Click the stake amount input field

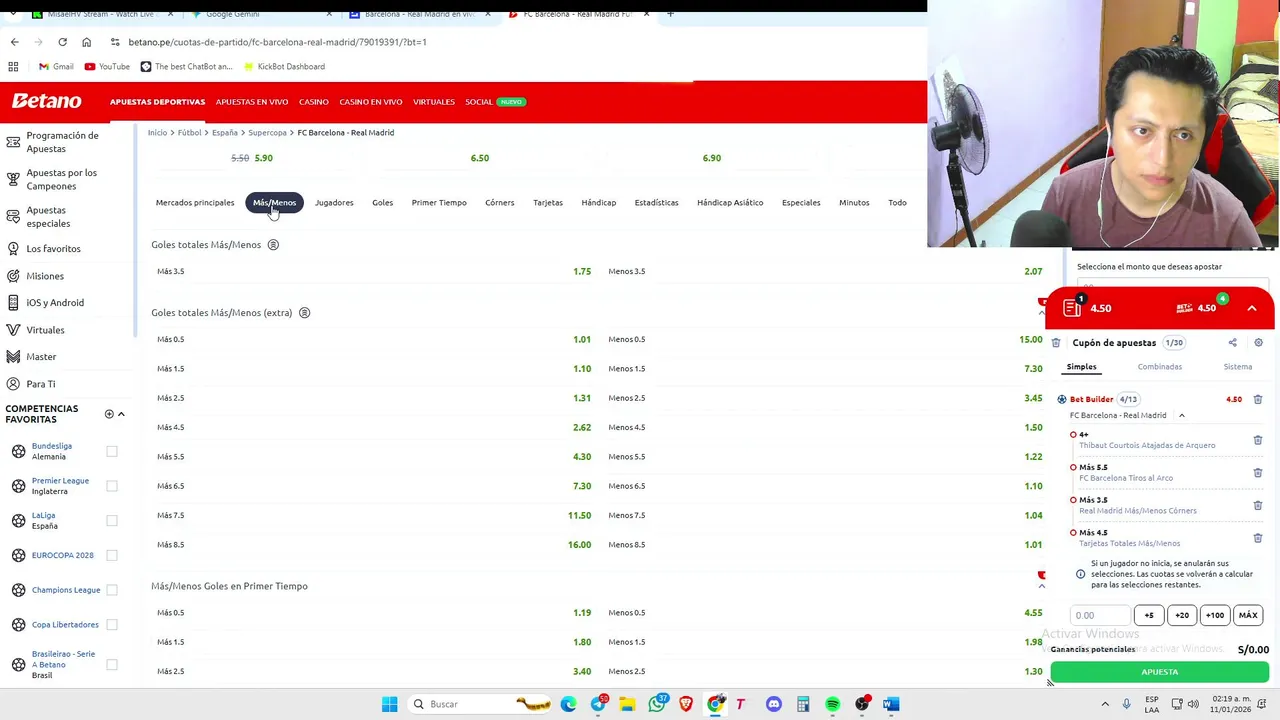click(x=1100, y=615)
